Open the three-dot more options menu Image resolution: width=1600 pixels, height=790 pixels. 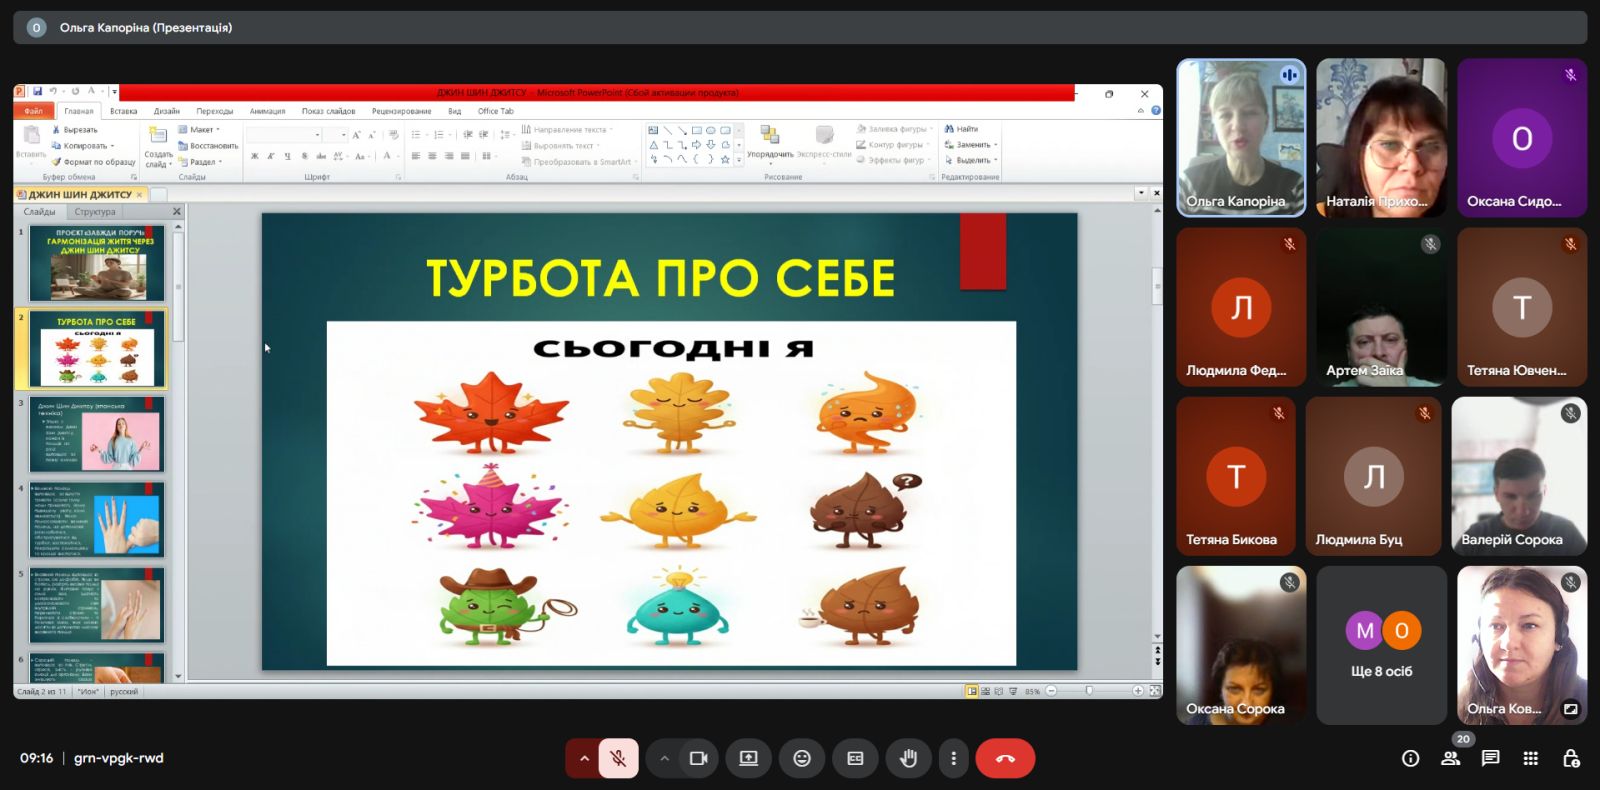[x=953, y=758]
